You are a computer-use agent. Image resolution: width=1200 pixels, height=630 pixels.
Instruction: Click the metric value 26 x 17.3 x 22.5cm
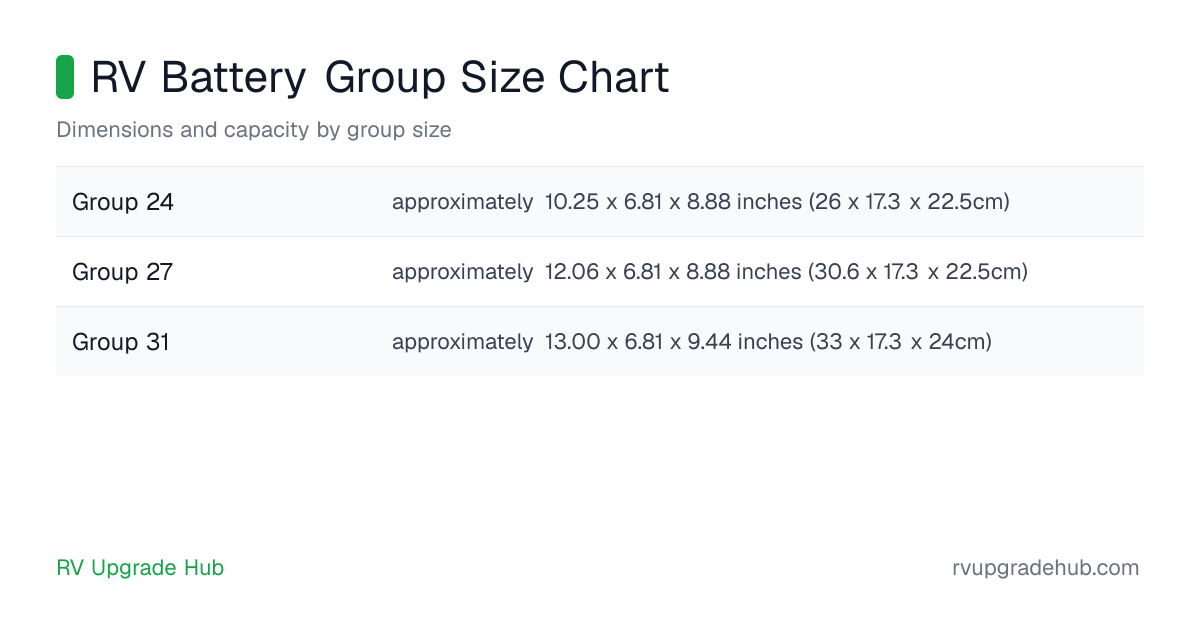click(910, 202)
